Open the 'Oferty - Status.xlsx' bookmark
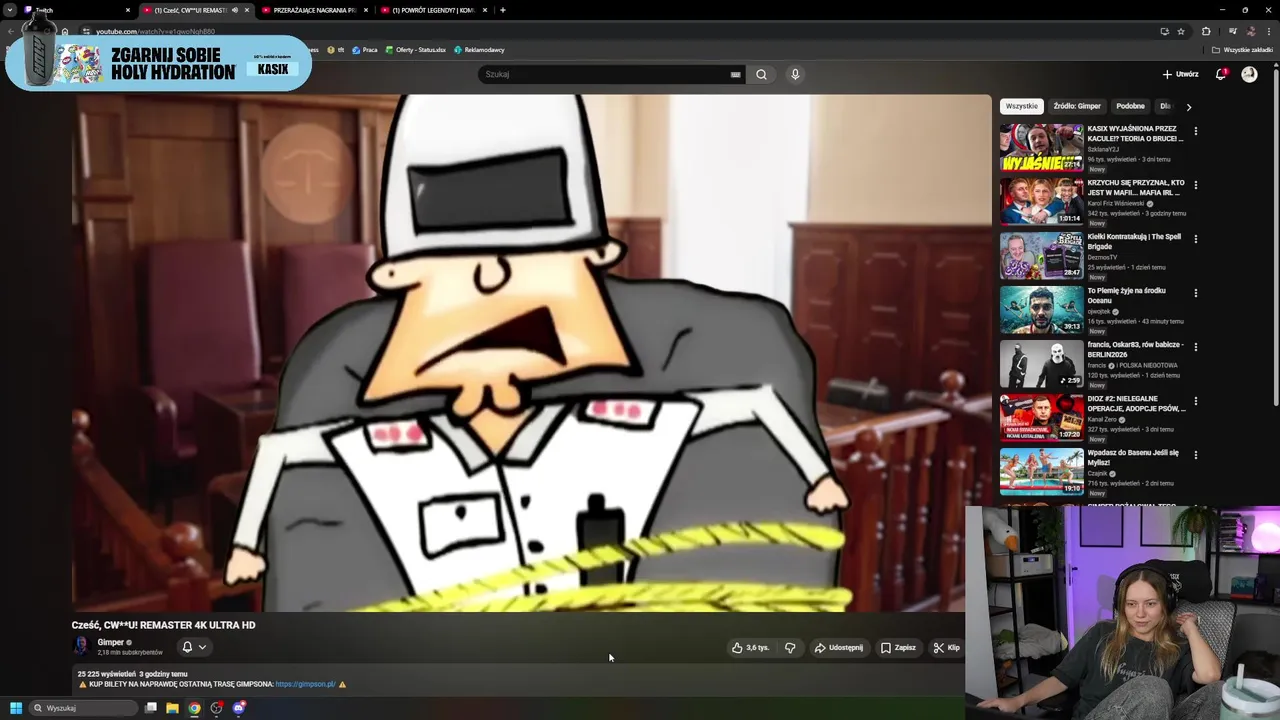 click(415, 50)
